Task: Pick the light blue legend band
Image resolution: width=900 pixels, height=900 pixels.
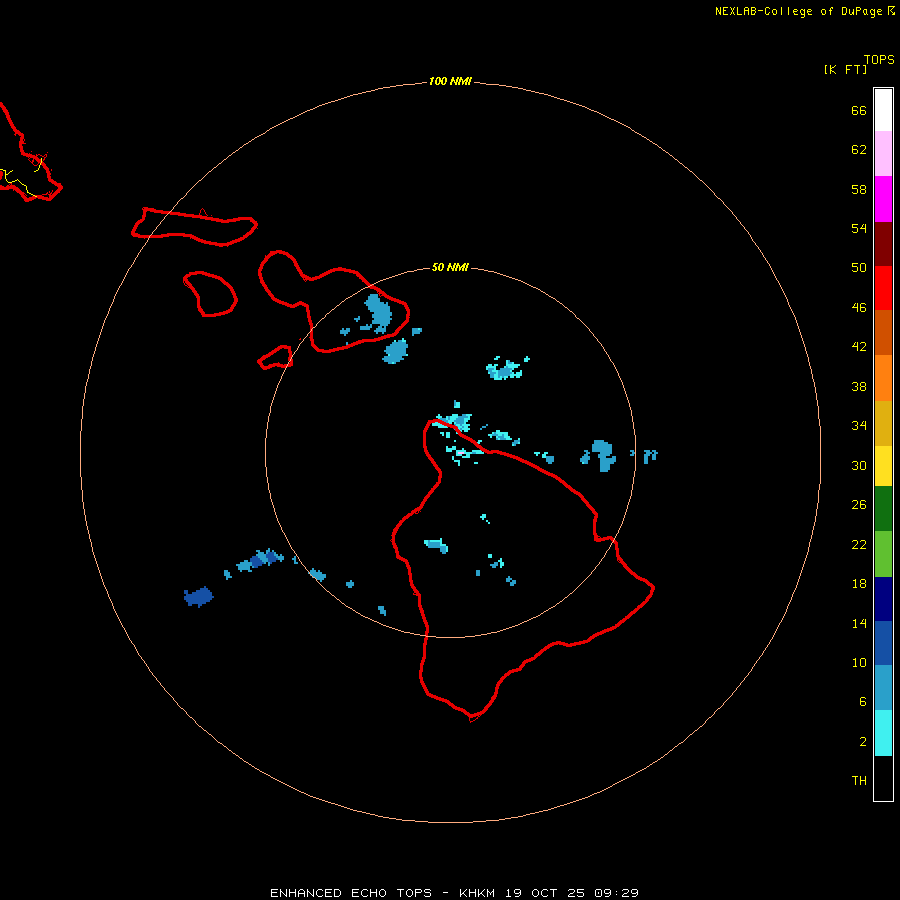Action: point(883,688)
